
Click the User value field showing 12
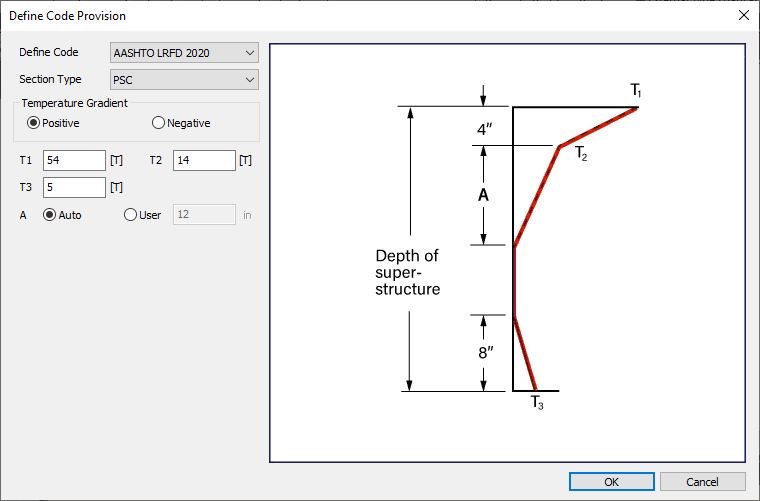click(x=205, y=214)
